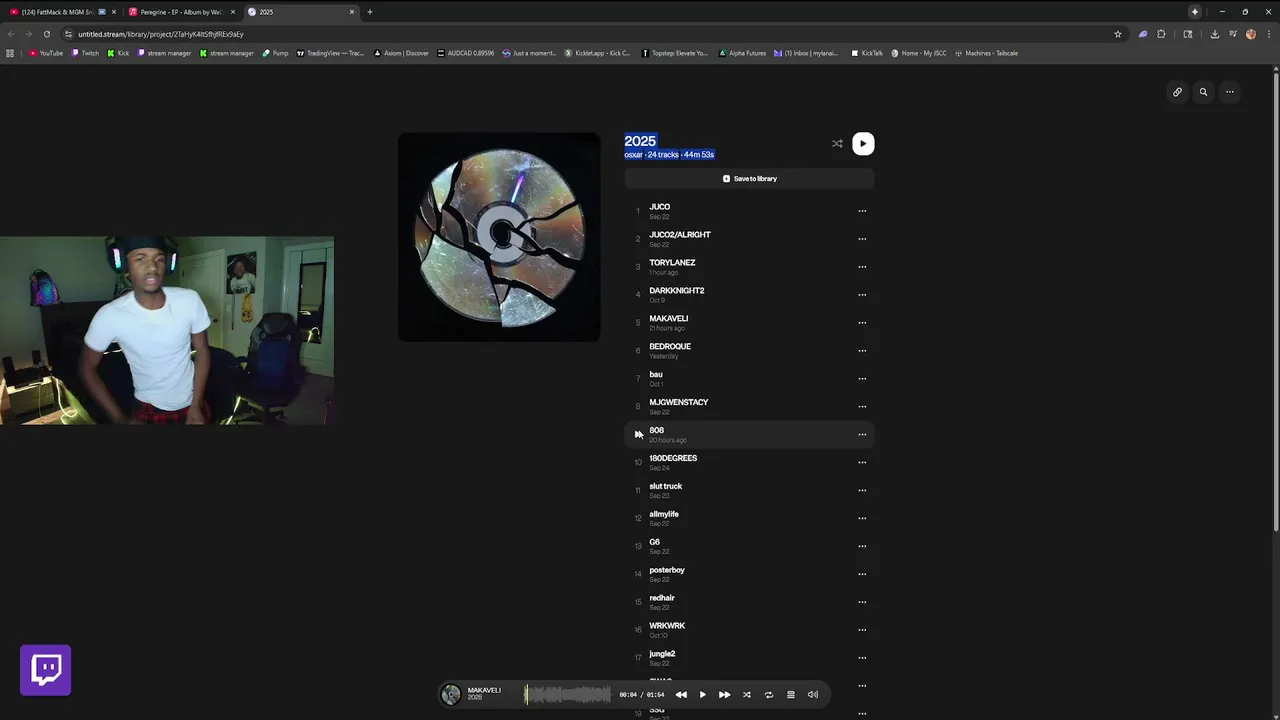This screenshot has height=720, width=1280.
Task: Open the options menu for allmylife
Action: pos(862,519)
